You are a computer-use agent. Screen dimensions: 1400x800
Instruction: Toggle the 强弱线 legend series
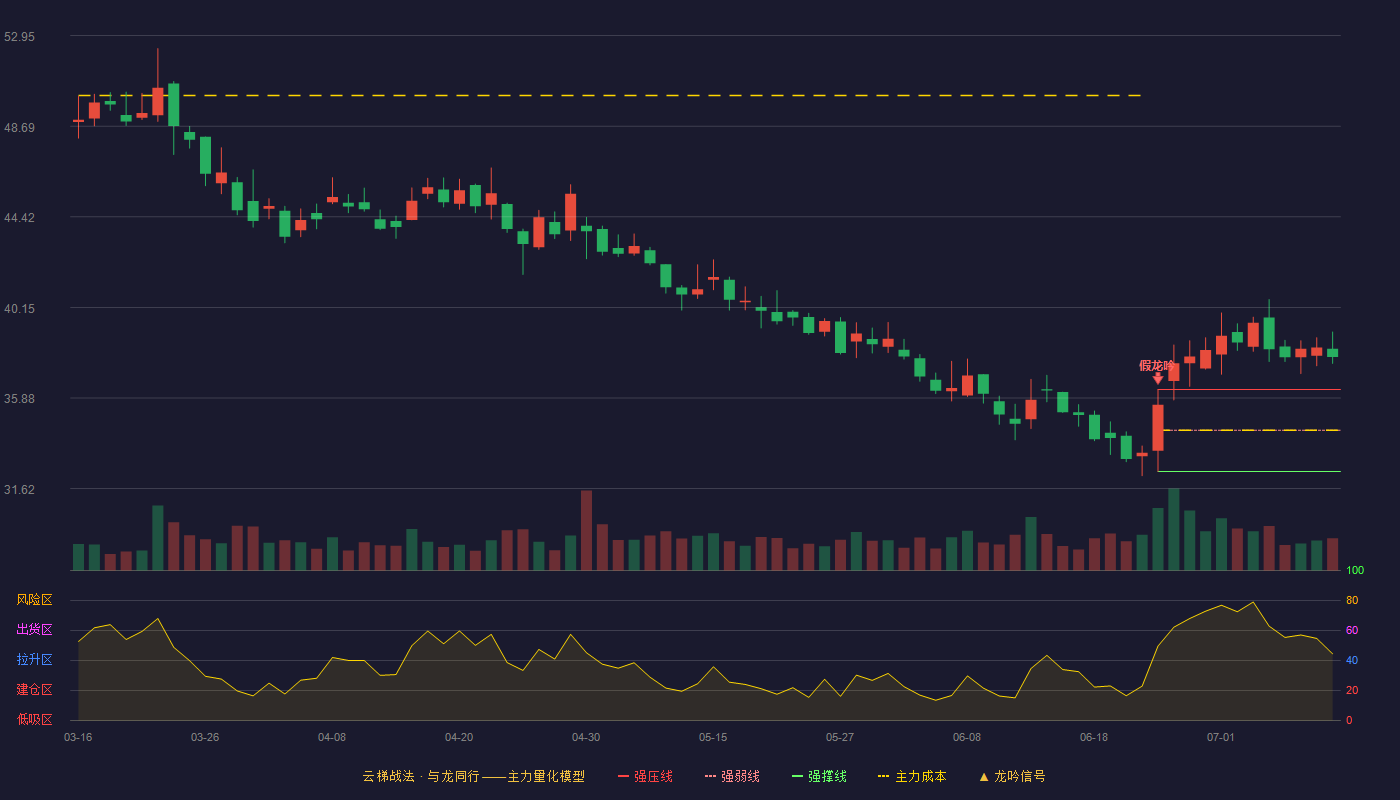point(732,776)
